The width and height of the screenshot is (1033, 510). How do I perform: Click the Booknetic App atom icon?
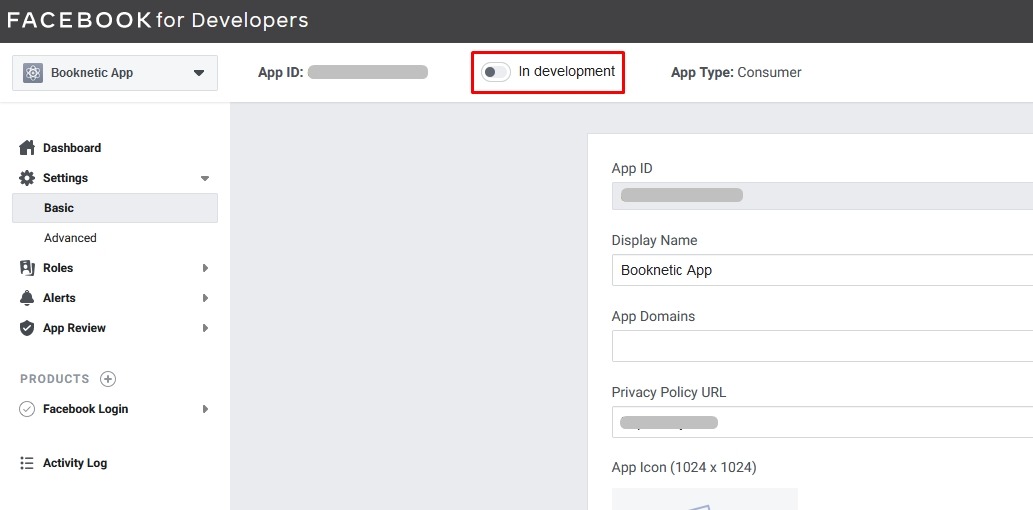(x=33, y=73)
